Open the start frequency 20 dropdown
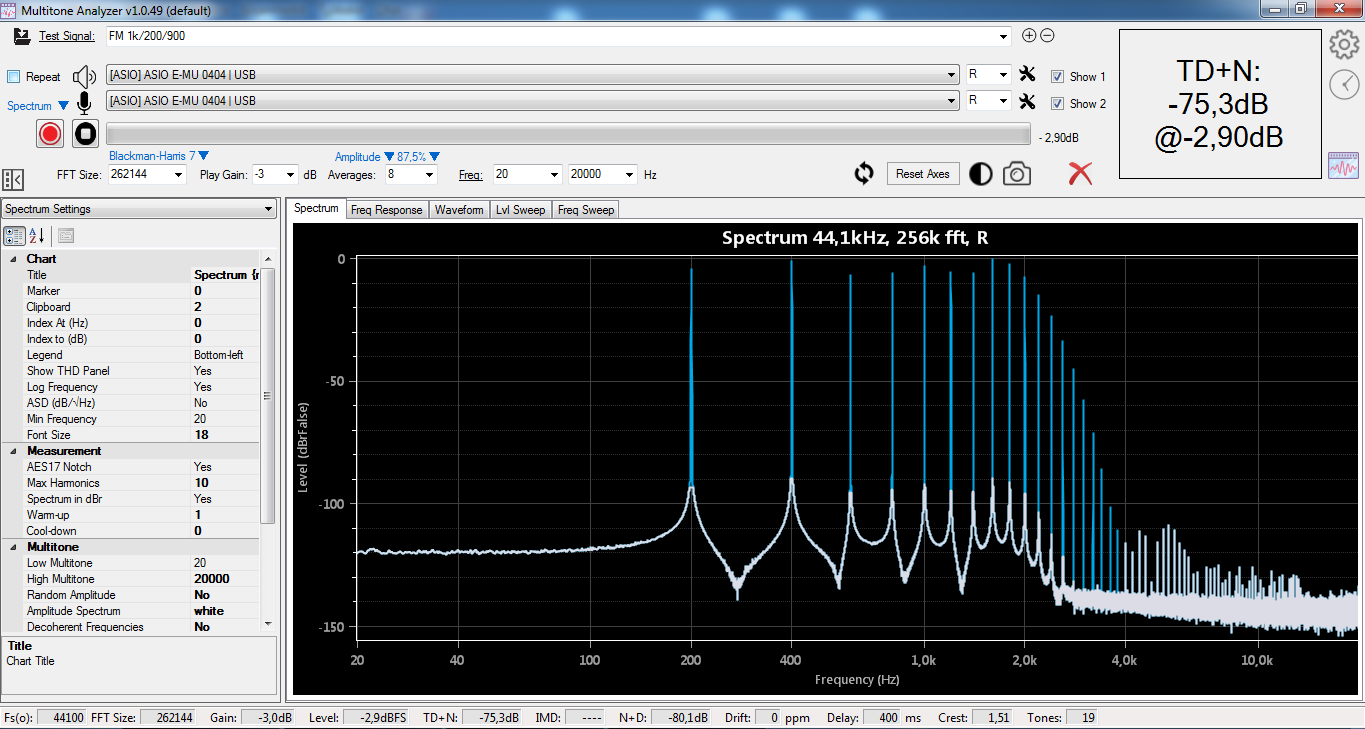Viewport: 1365px width, 729px height. coord(555,174)
